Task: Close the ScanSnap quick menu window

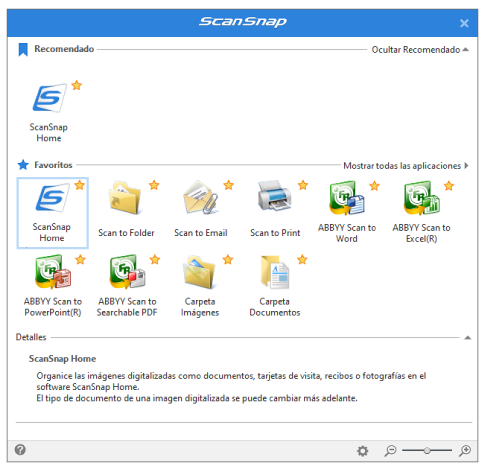Action: 464,23
